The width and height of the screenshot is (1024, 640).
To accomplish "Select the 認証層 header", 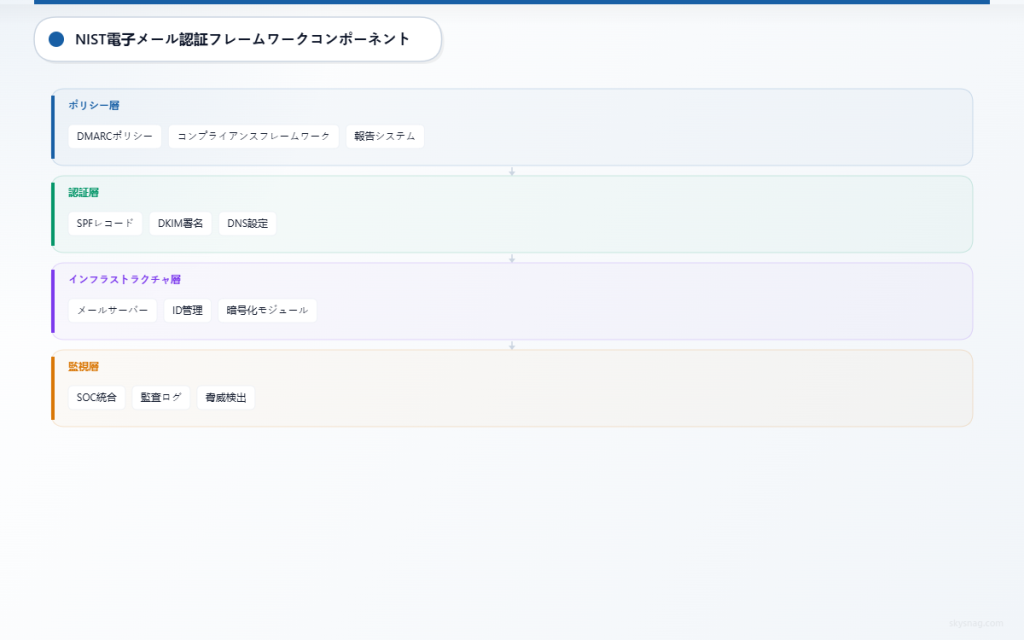I will click(83, 192).
